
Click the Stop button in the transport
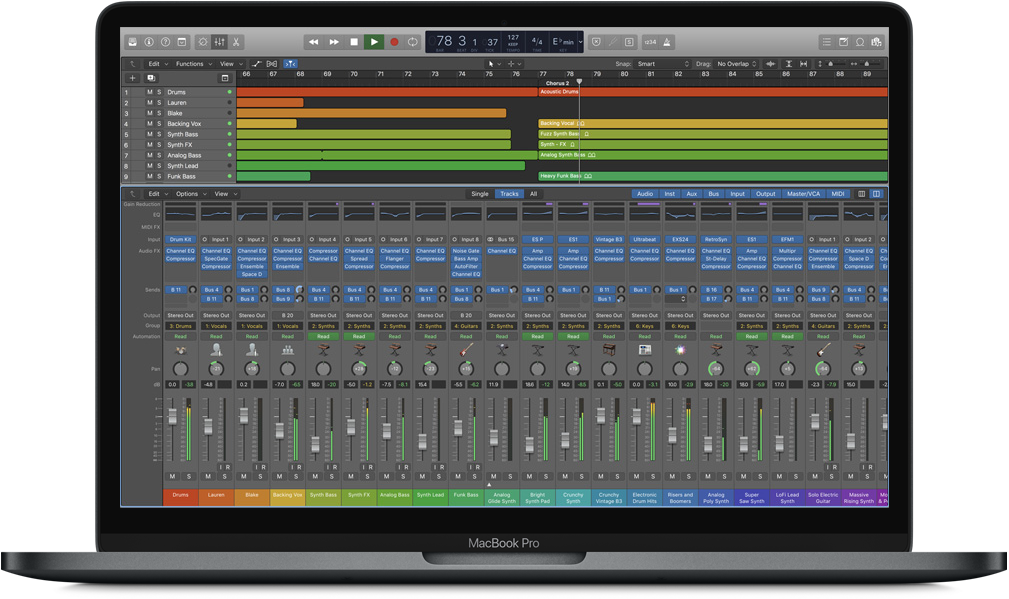pos(353,42)
